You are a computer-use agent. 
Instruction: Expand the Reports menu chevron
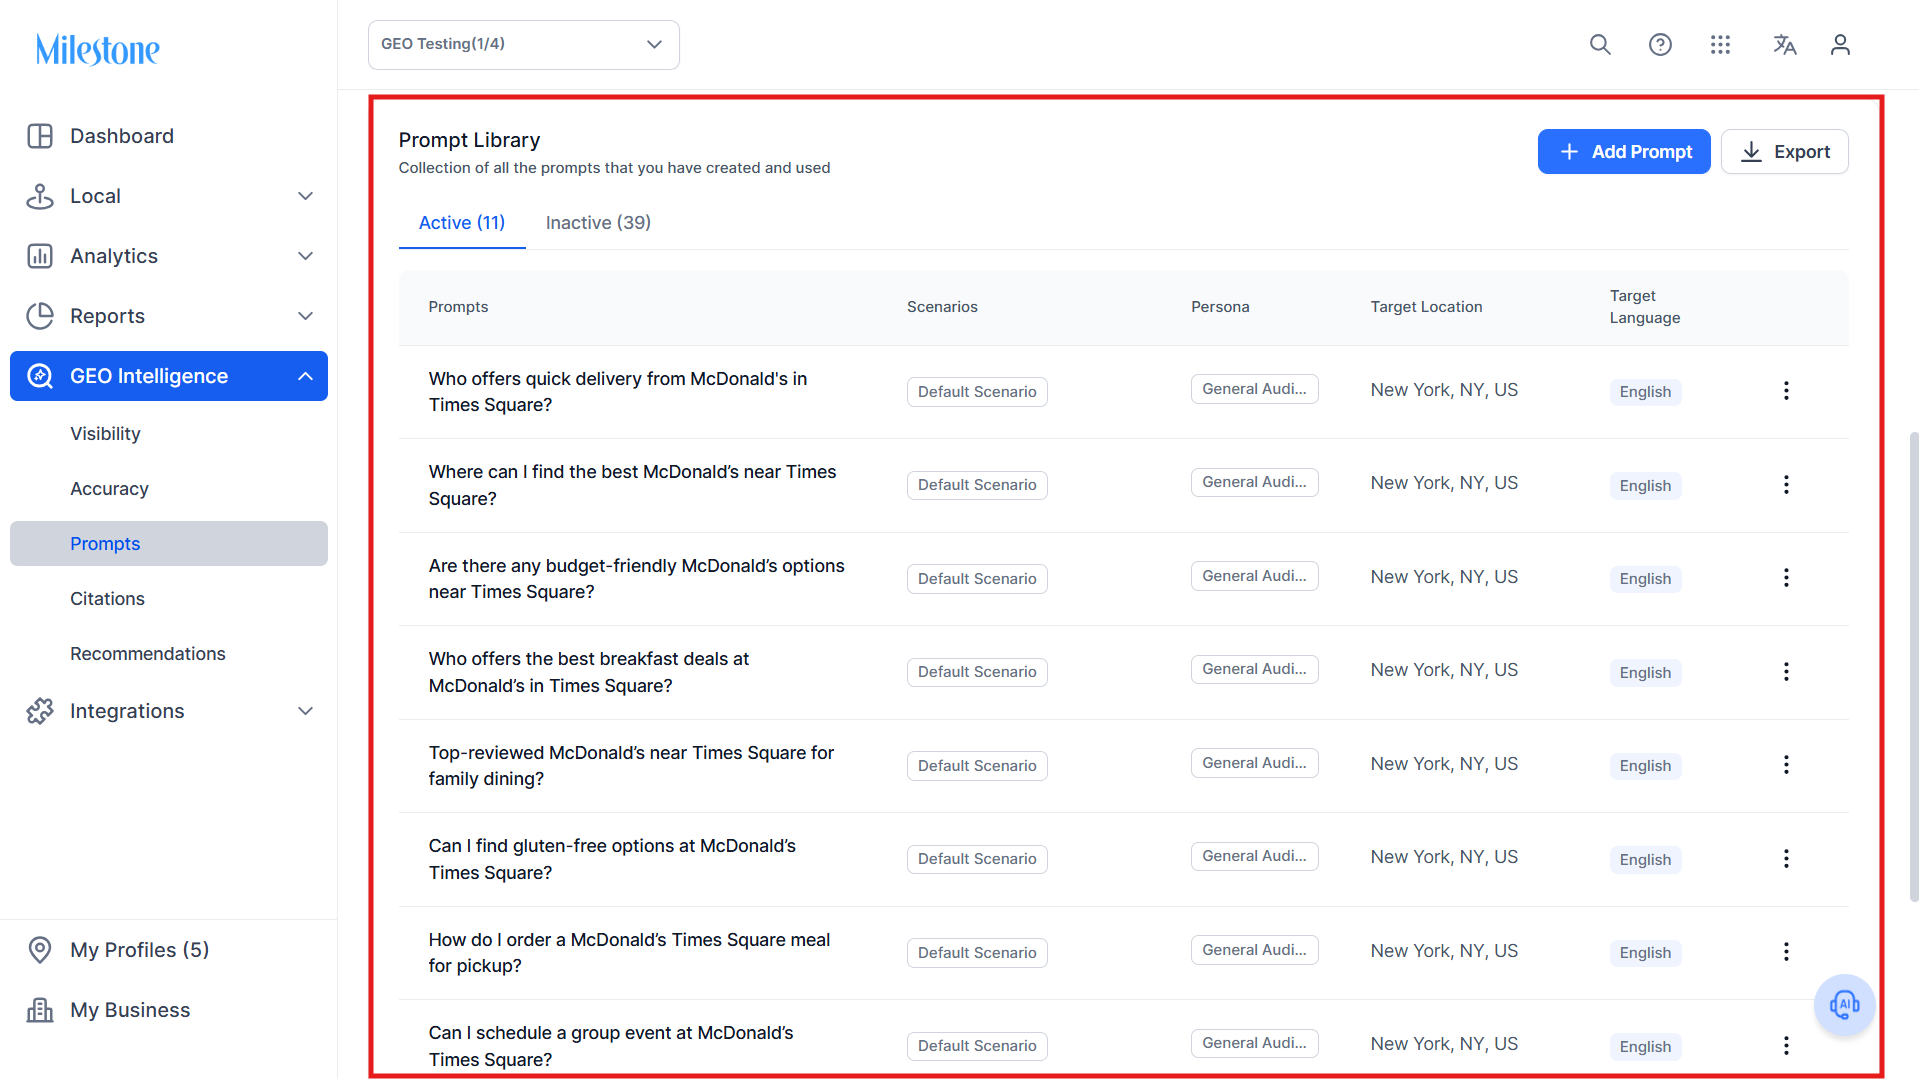306,316
